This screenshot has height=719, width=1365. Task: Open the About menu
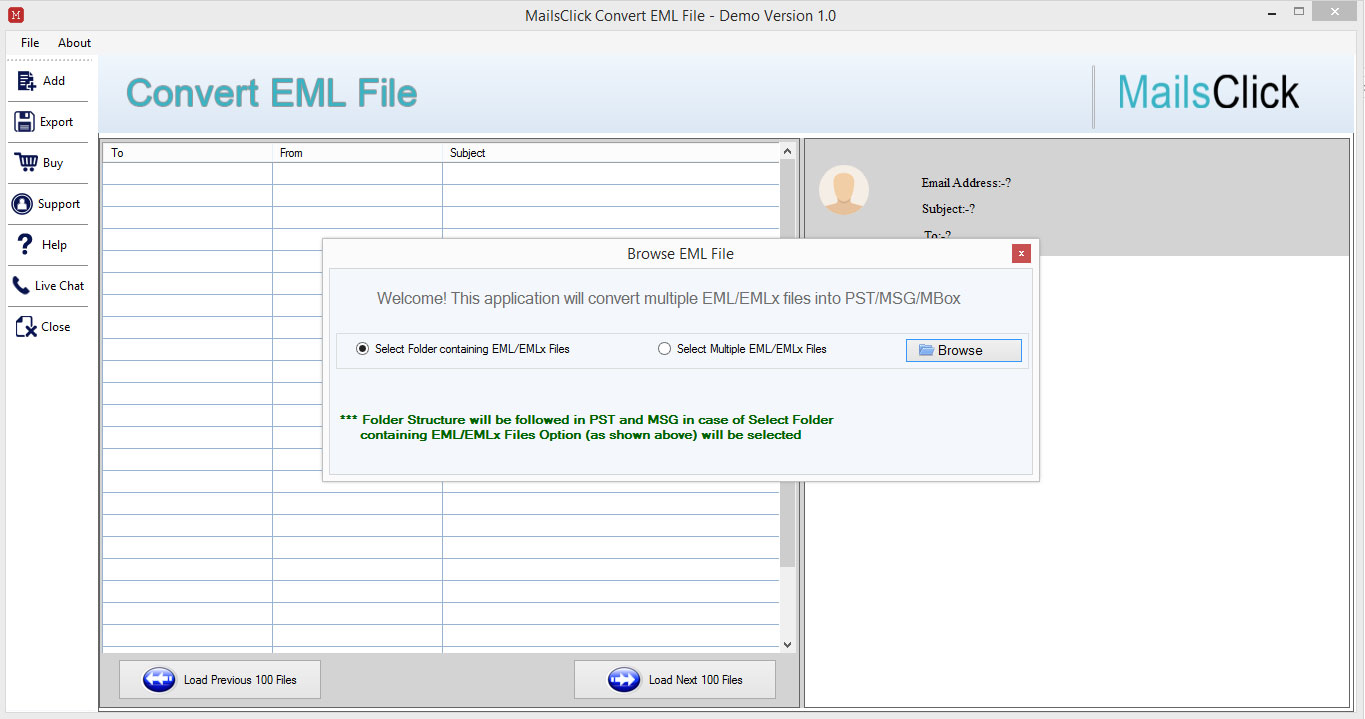point(74,43)
